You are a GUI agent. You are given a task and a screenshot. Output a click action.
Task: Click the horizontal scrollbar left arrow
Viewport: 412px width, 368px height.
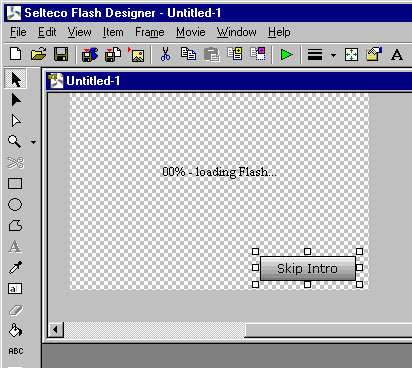(x=55, y=330)
